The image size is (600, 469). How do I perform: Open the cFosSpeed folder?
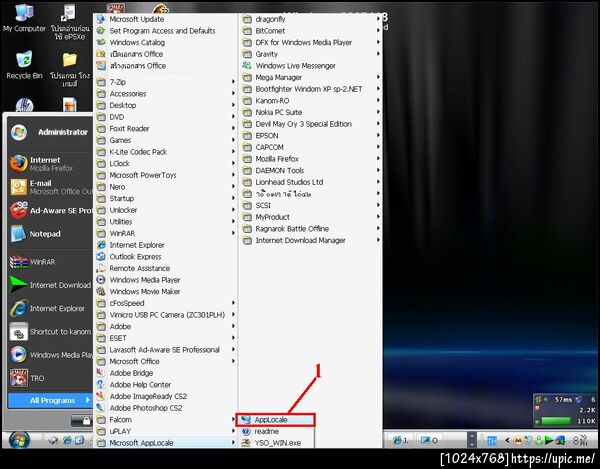click(166, 303)
